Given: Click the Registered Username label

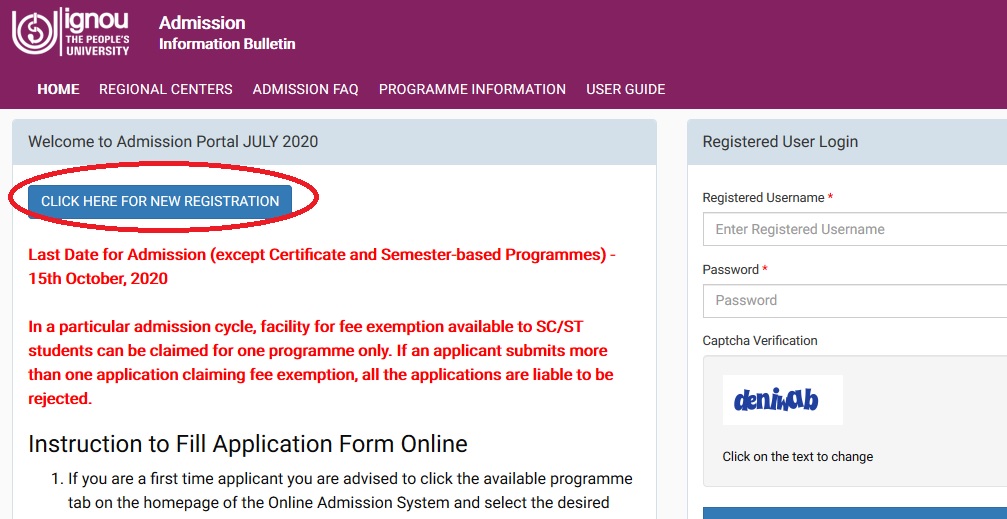Looking at the screenshot, I should [763, 198].
